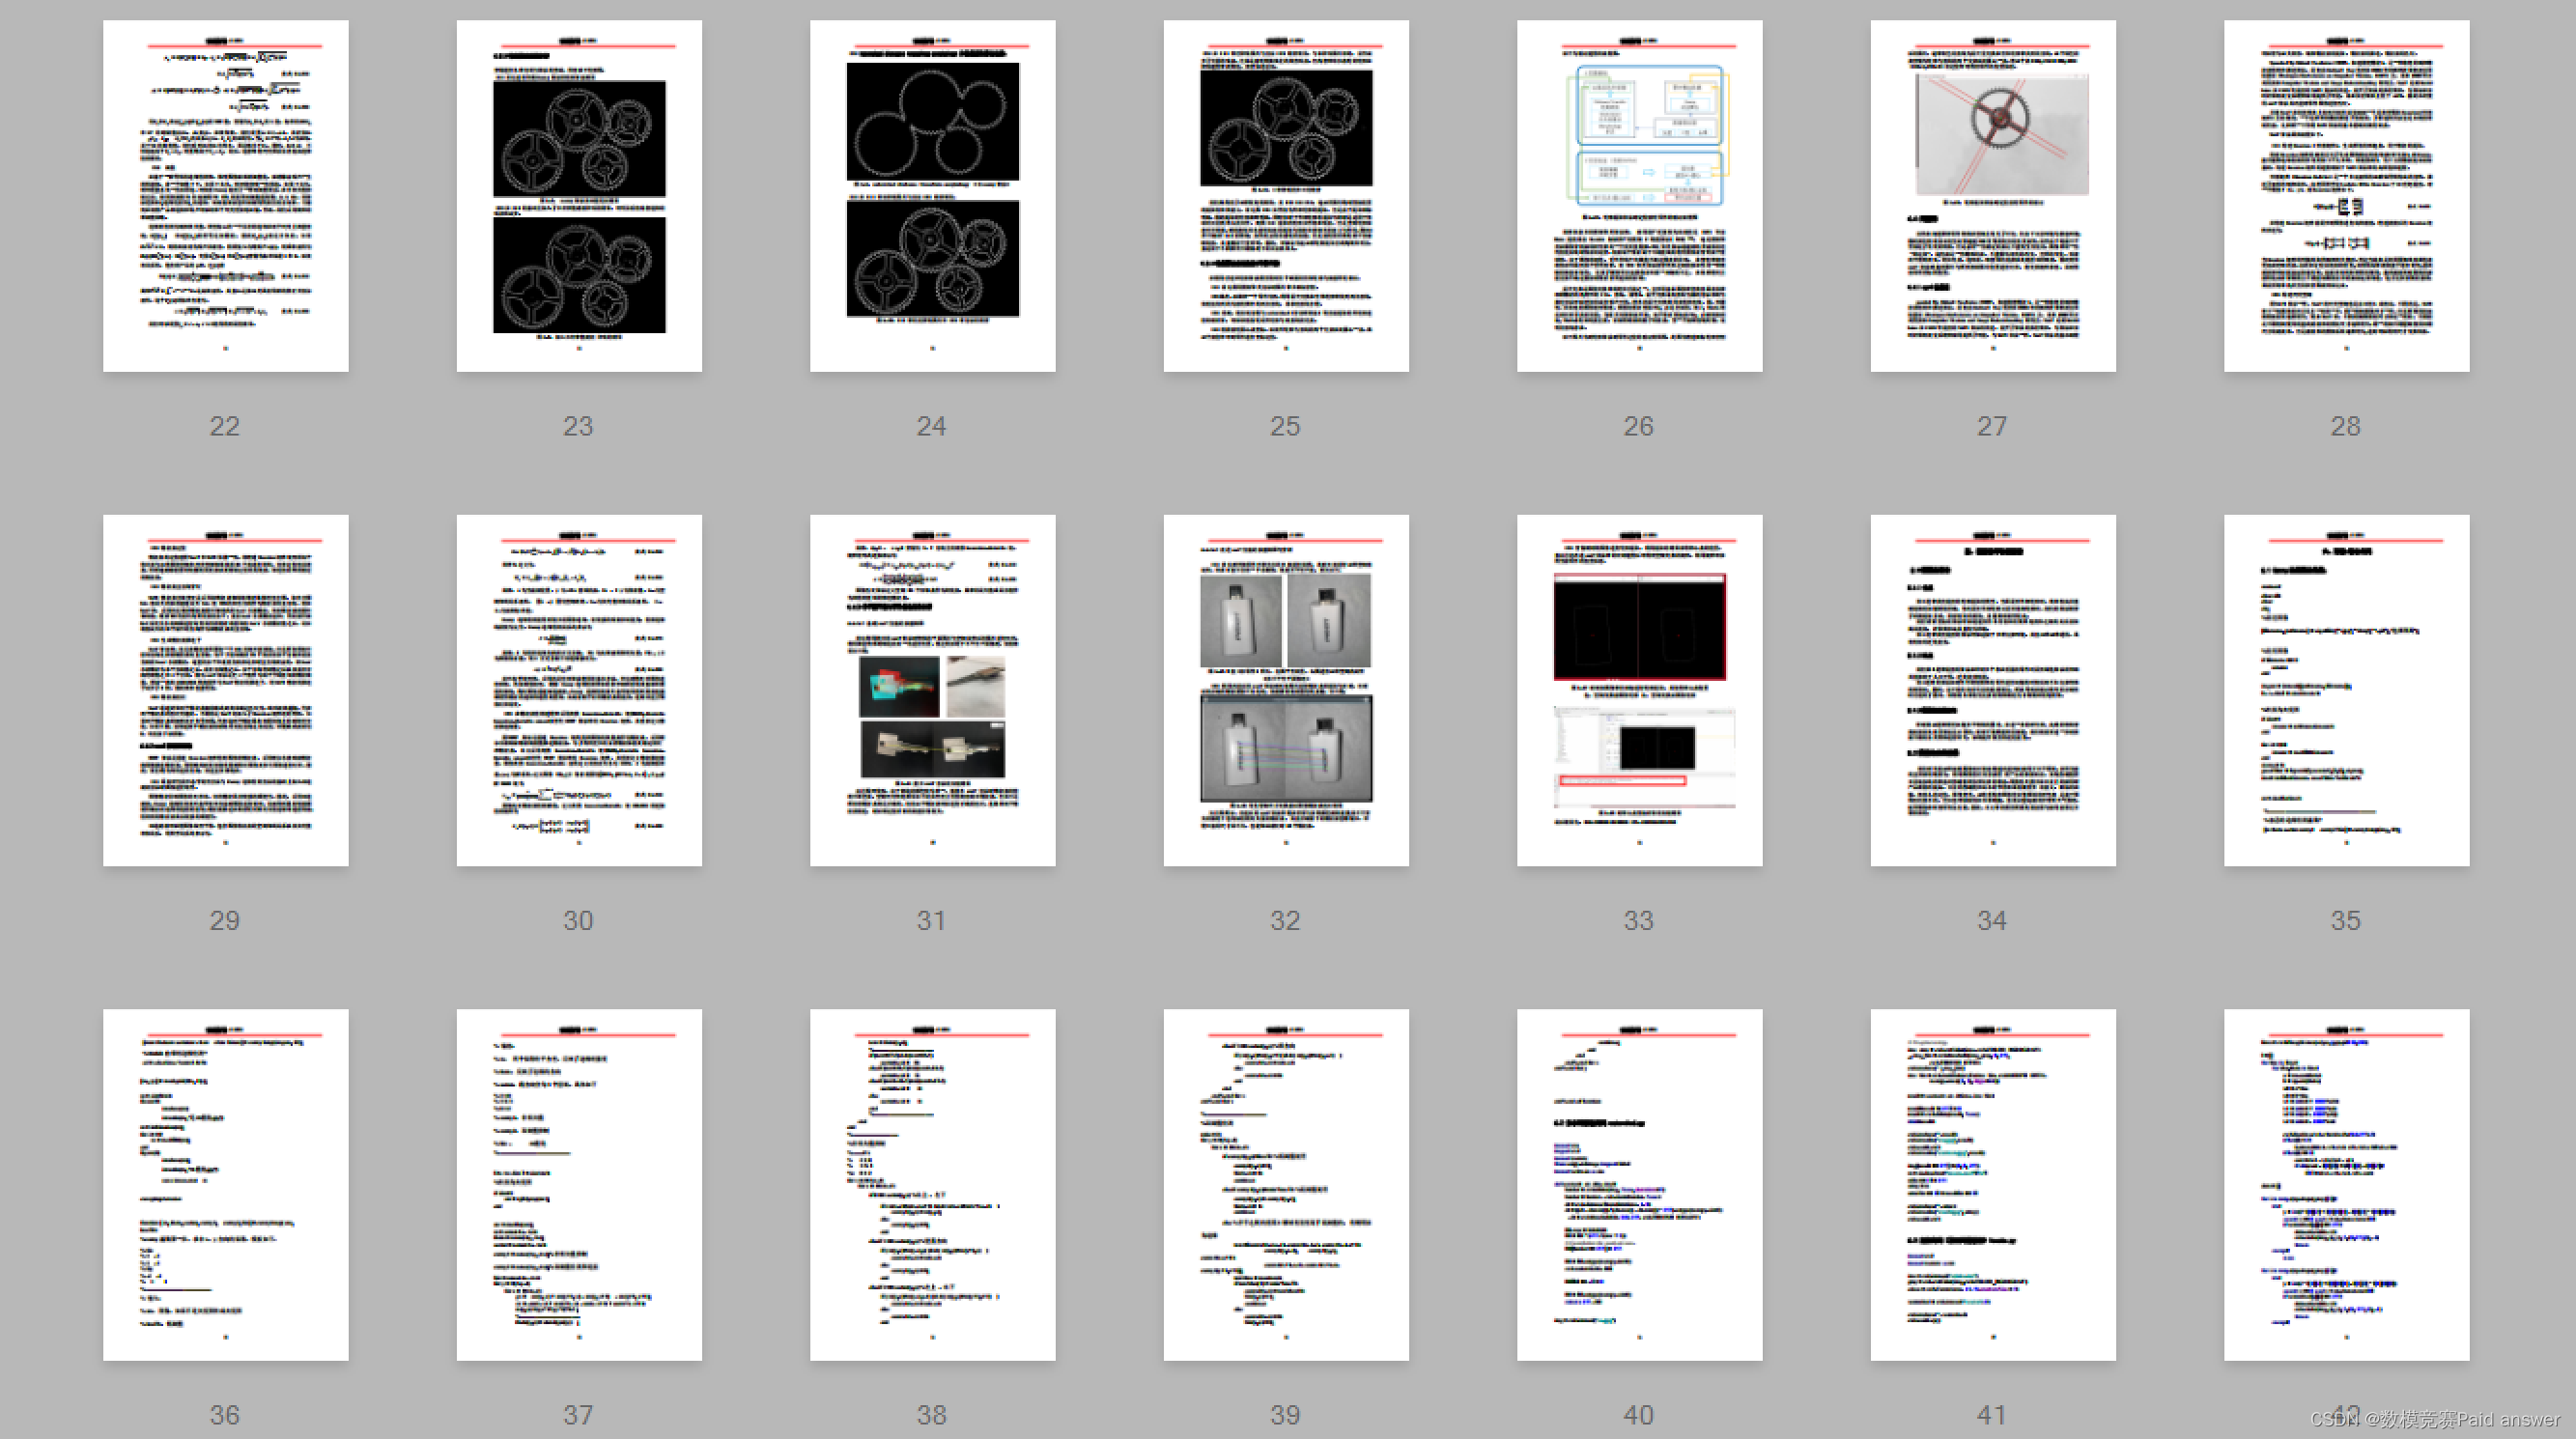This screenshot has width=2576, height=1439.
Task: Open page 22 thumbnail with formulas
Action: (x=225, y=196)
